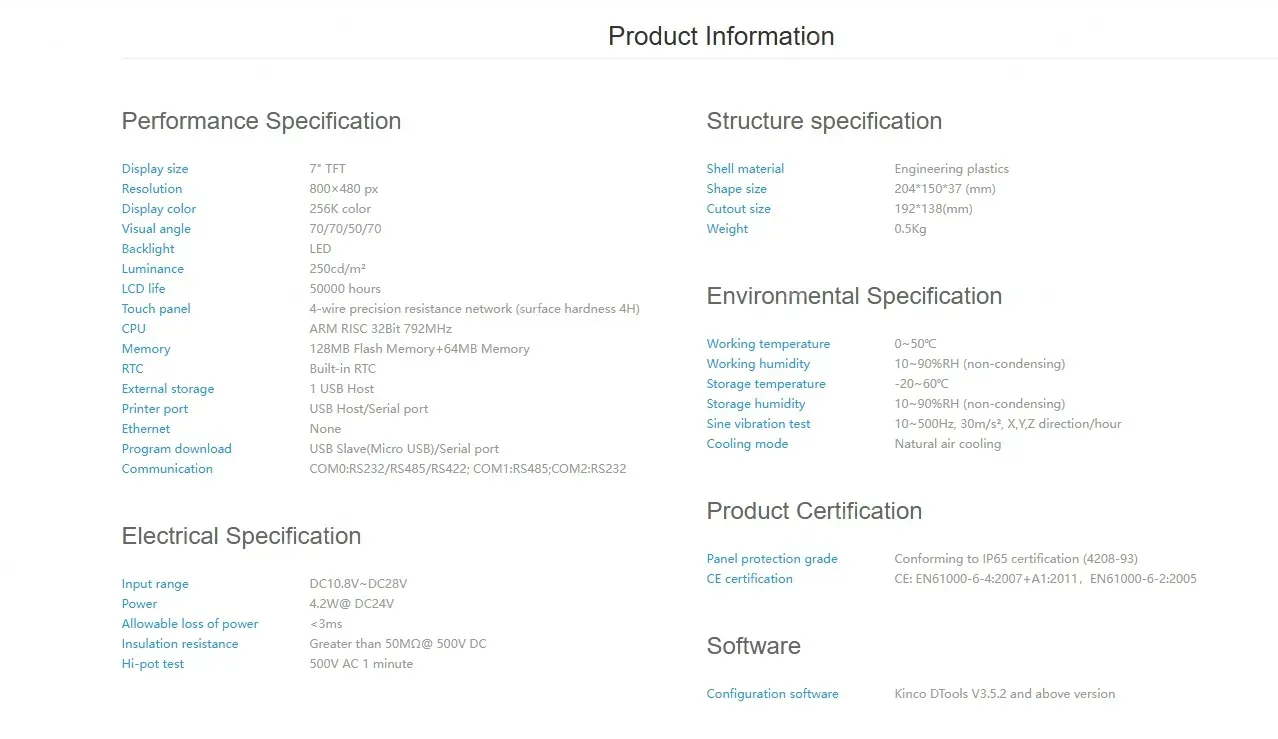The width and height of the screenshot is (1278, 739).
Task: Click the Product Information page heading
Action: tap(720, 36)
